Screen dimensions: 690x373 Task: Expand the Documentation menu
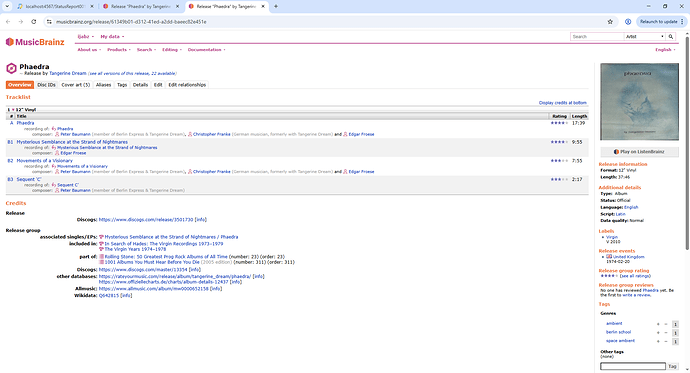point(206,50)
